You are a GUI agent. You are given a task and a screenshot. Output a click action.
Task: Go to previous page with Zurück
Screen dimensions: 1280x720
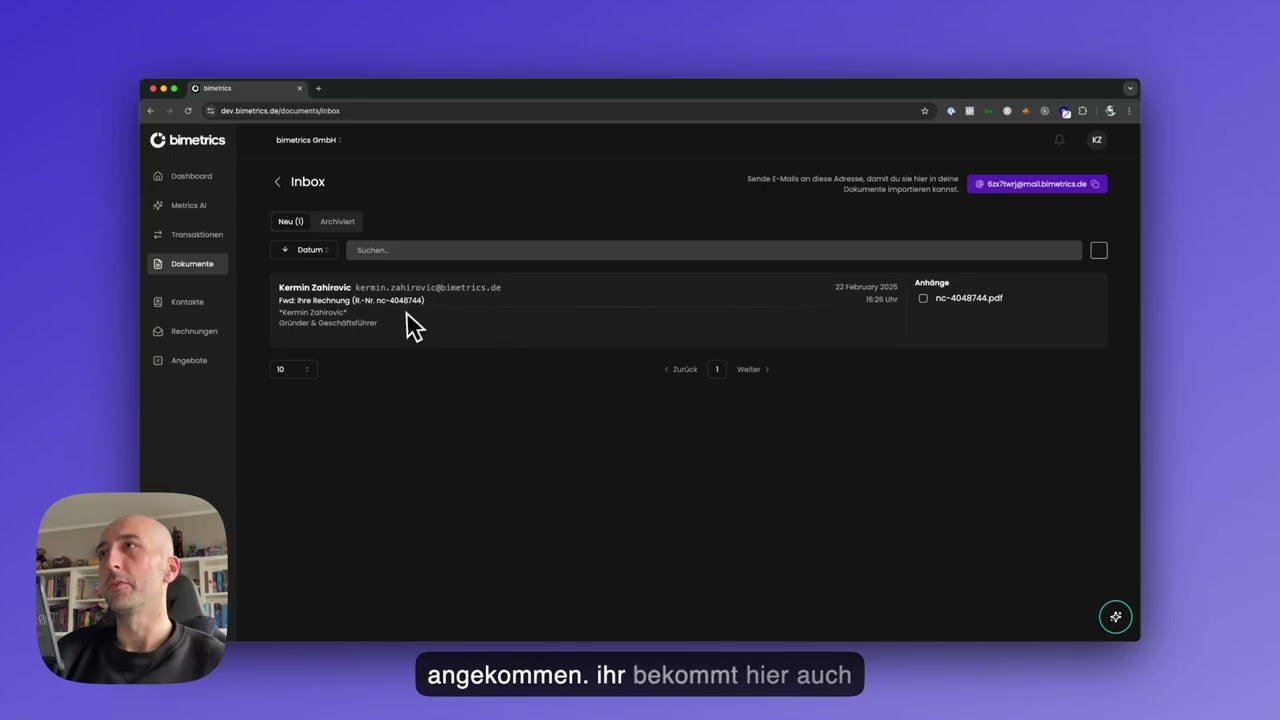tap(681, 369)
